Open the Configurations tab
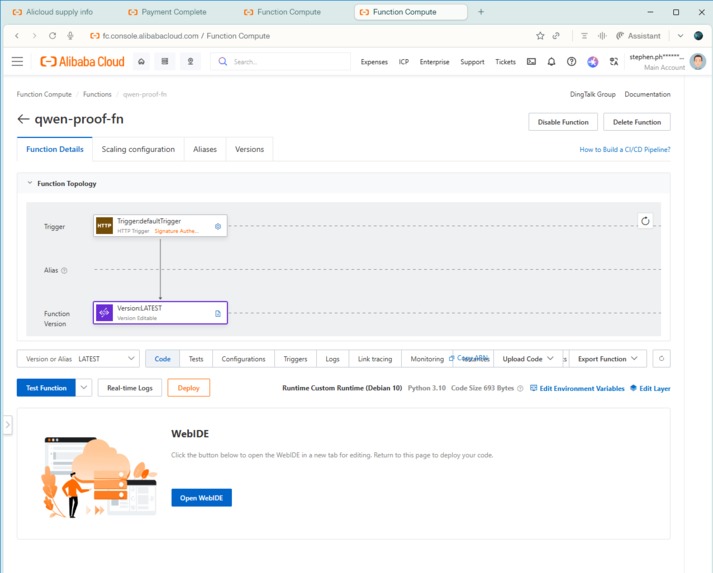 tap(243, 359)
